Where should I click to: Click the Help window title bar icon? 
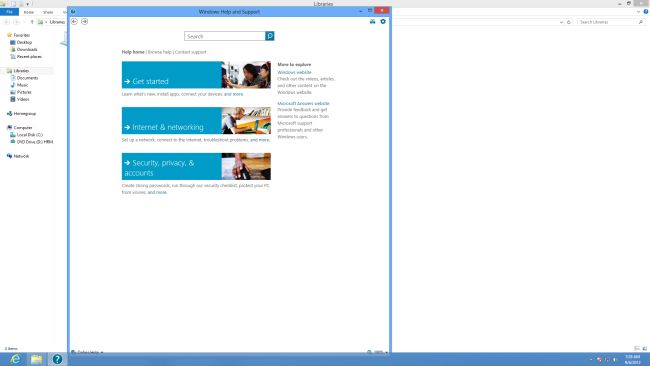73,12
